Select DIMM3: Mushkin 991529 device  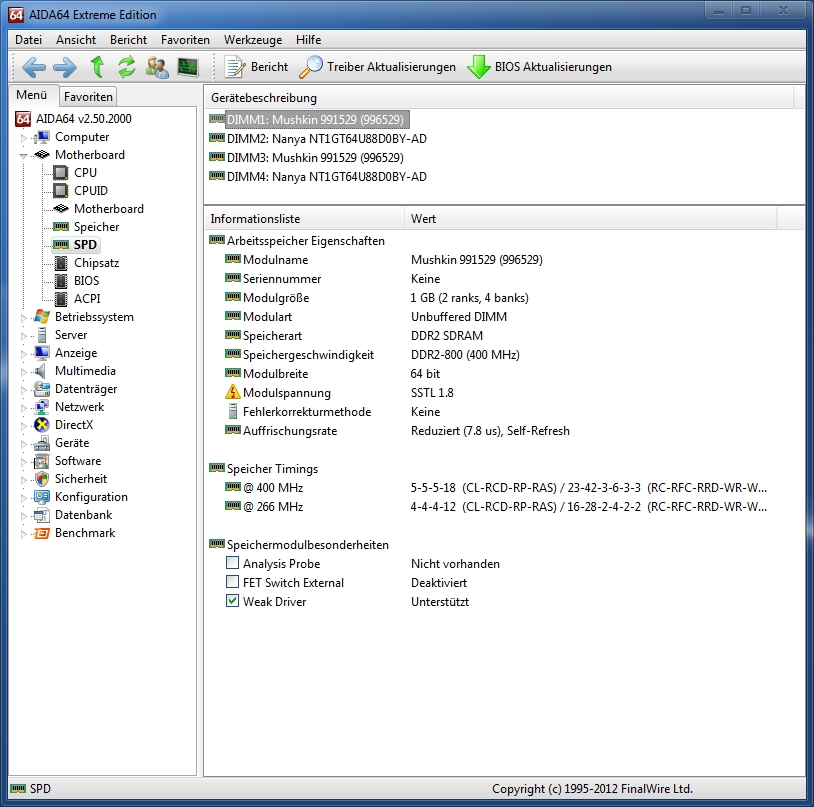pyautogui.click(x=306, y=158)
